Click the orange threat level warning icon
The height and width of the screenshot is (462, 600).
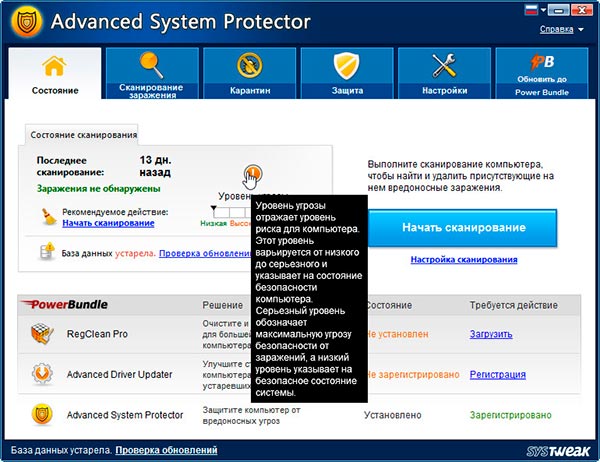coord(253,173)
